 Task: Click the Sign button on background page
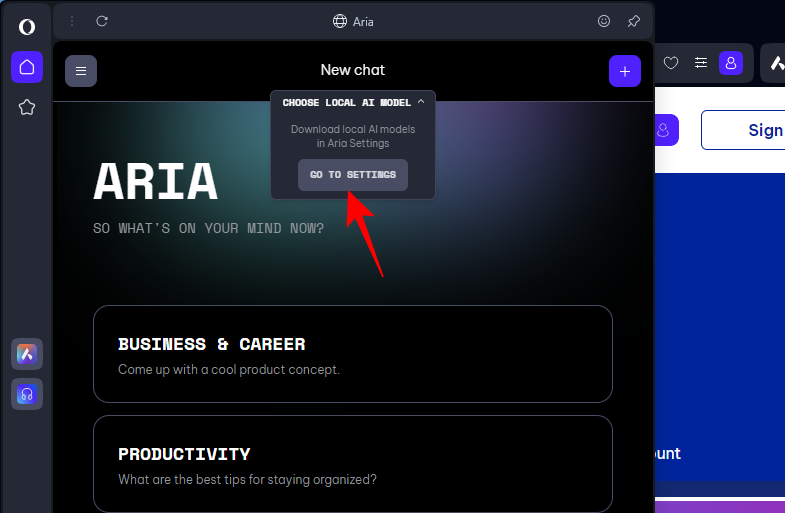pyautogui.click(x=744, y=130)
